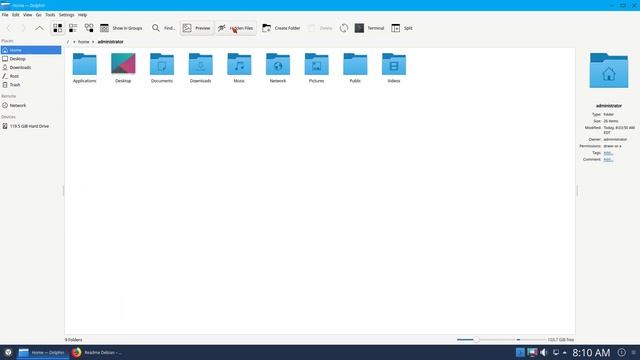Open the View menu
The image size is (640, 360).
coord(27,15)
